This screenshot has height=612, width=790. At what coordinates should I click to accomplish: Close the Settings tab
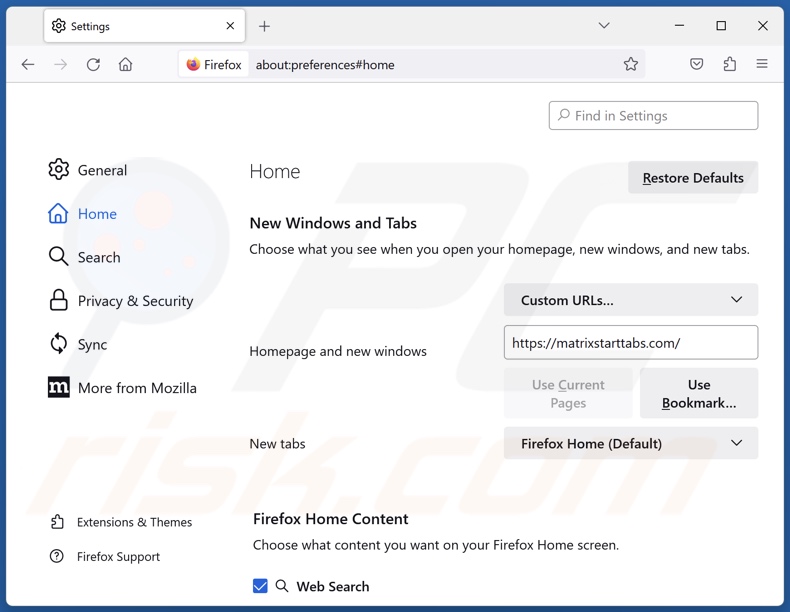(230, 26)
